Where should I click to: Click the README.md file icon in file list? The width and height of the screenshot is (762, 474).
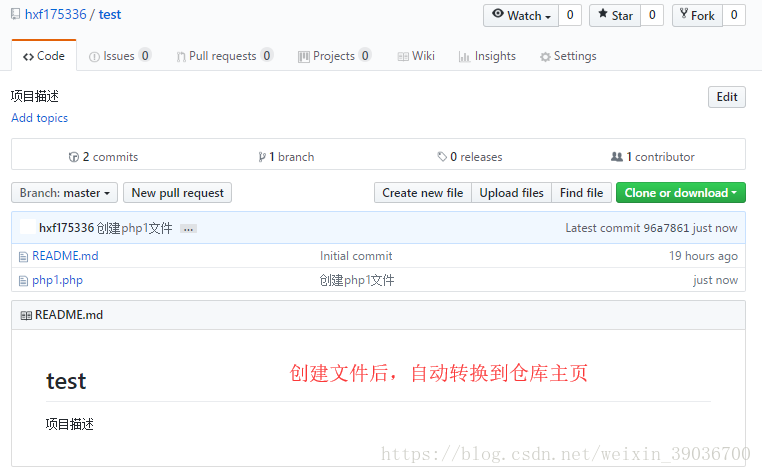[x=23, y=257]
